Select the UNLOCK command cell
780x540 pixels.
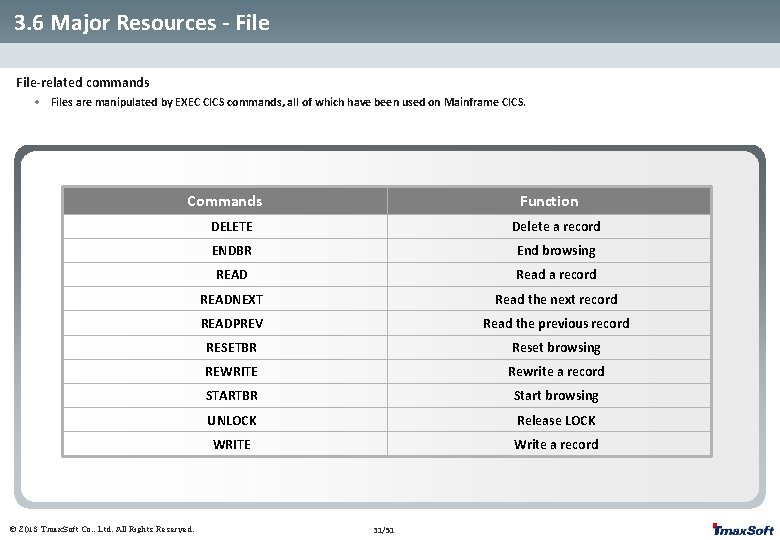[225, 420]
